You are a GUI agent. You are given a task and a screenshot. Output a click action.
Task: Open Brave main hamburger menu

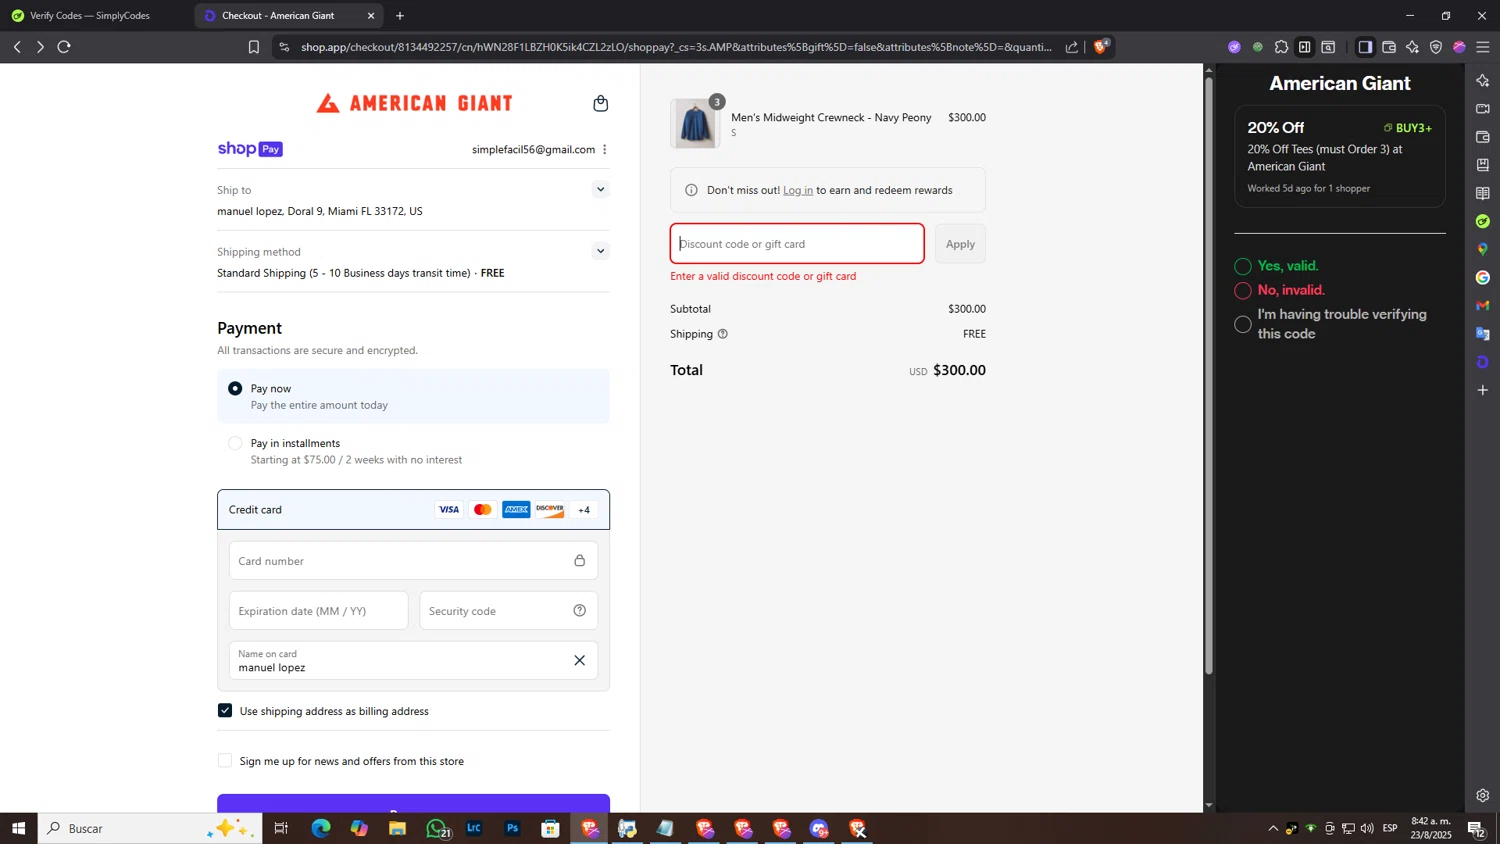point(1483,47)
